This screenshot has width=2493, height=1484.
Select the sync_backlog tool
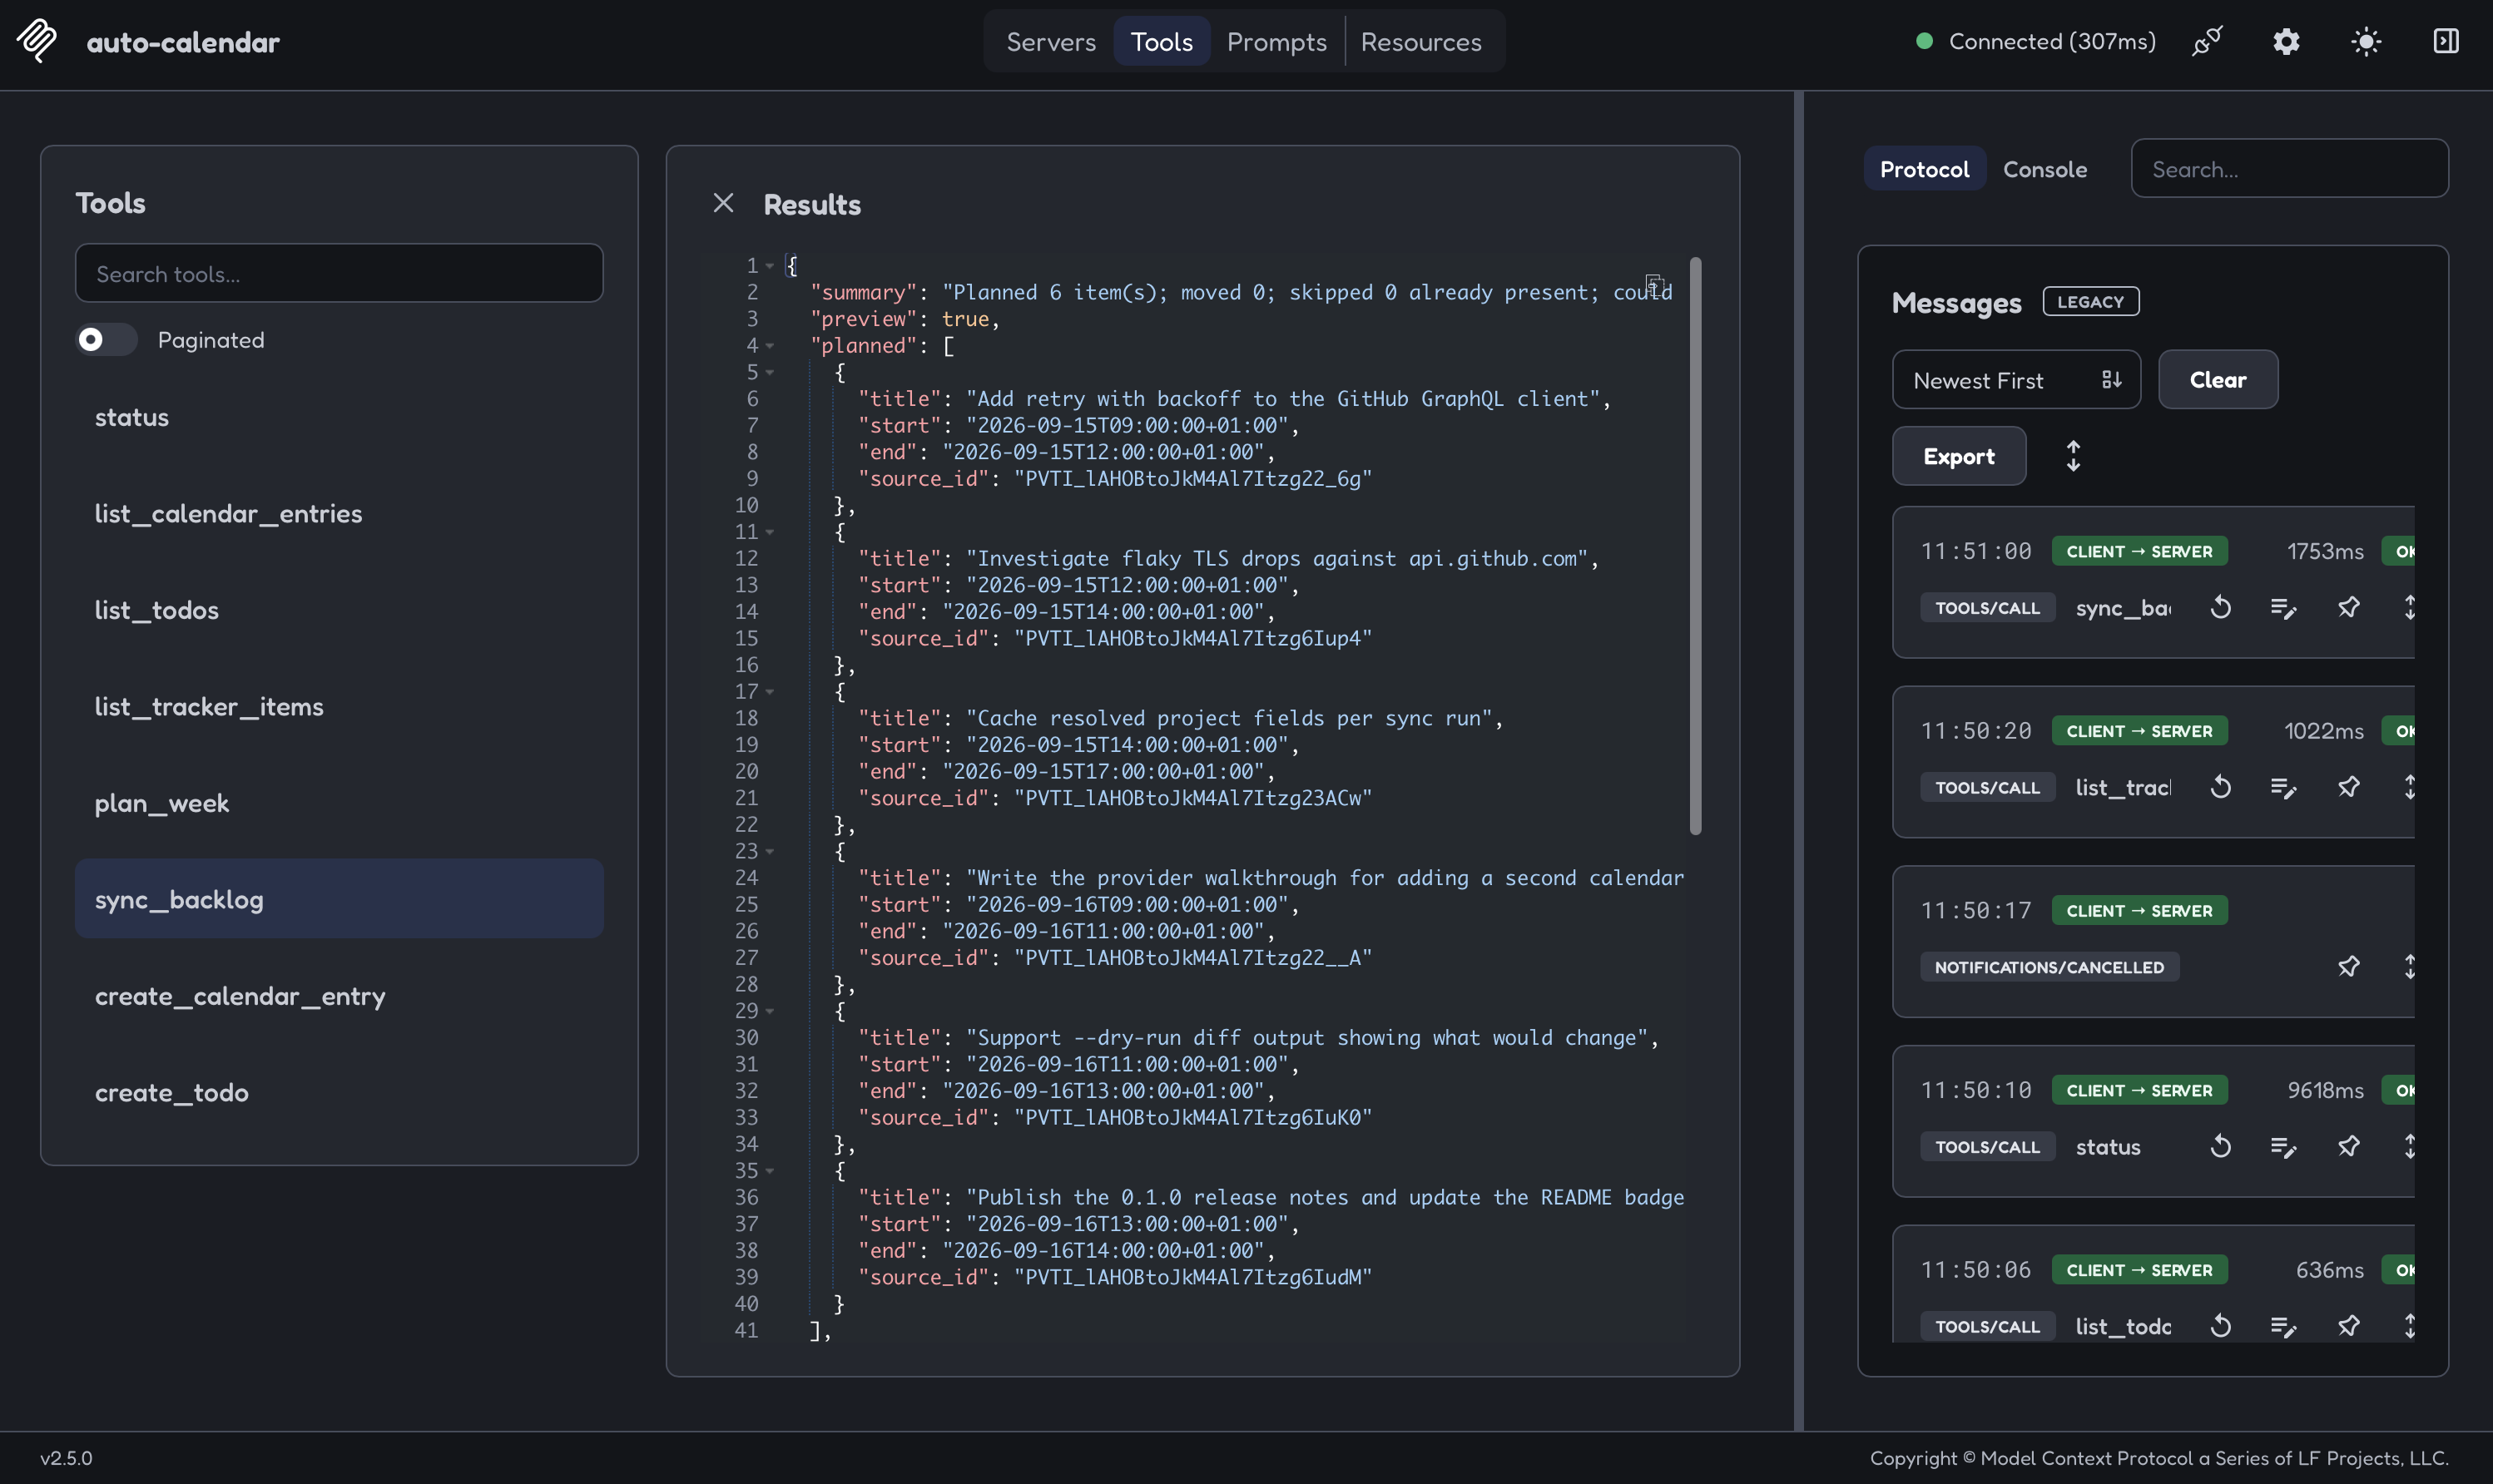pyautogui.click(x=339, y=899)
